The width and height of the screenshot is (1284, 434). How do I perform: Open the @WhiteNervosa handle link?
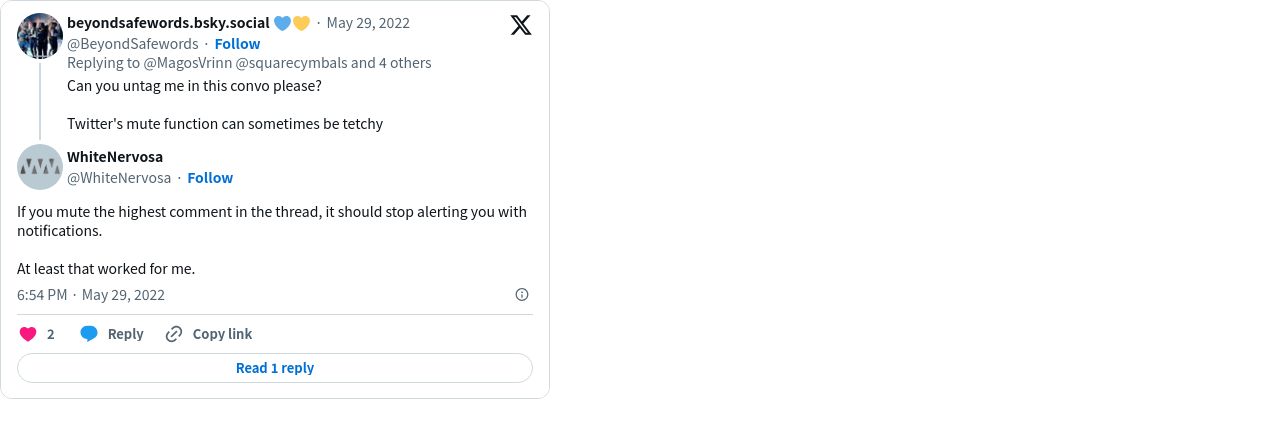tap(119, 178)
